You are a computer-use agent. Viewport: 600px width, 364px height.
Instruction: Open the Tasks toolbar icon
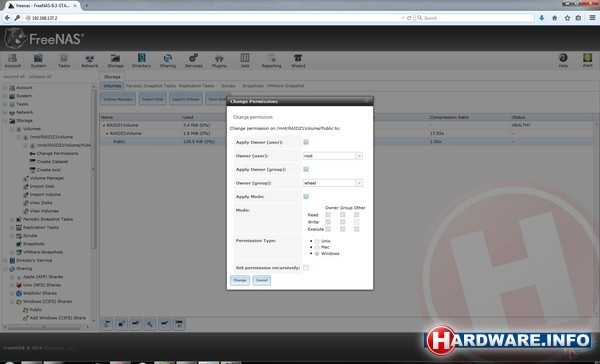point(64,60)
